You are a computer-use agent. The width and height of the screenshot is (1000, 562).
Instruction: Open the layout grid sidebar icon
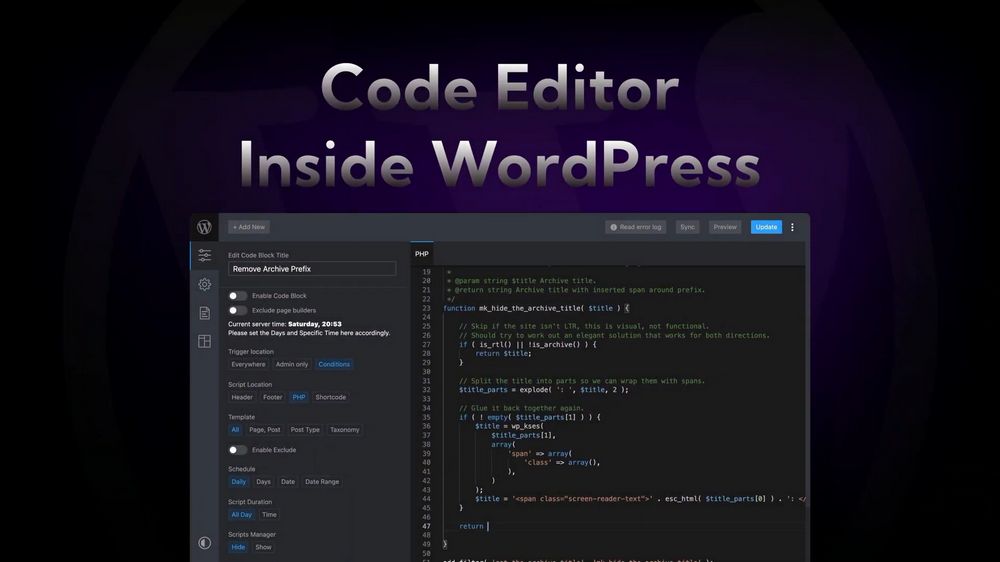(x=204, y=341)
